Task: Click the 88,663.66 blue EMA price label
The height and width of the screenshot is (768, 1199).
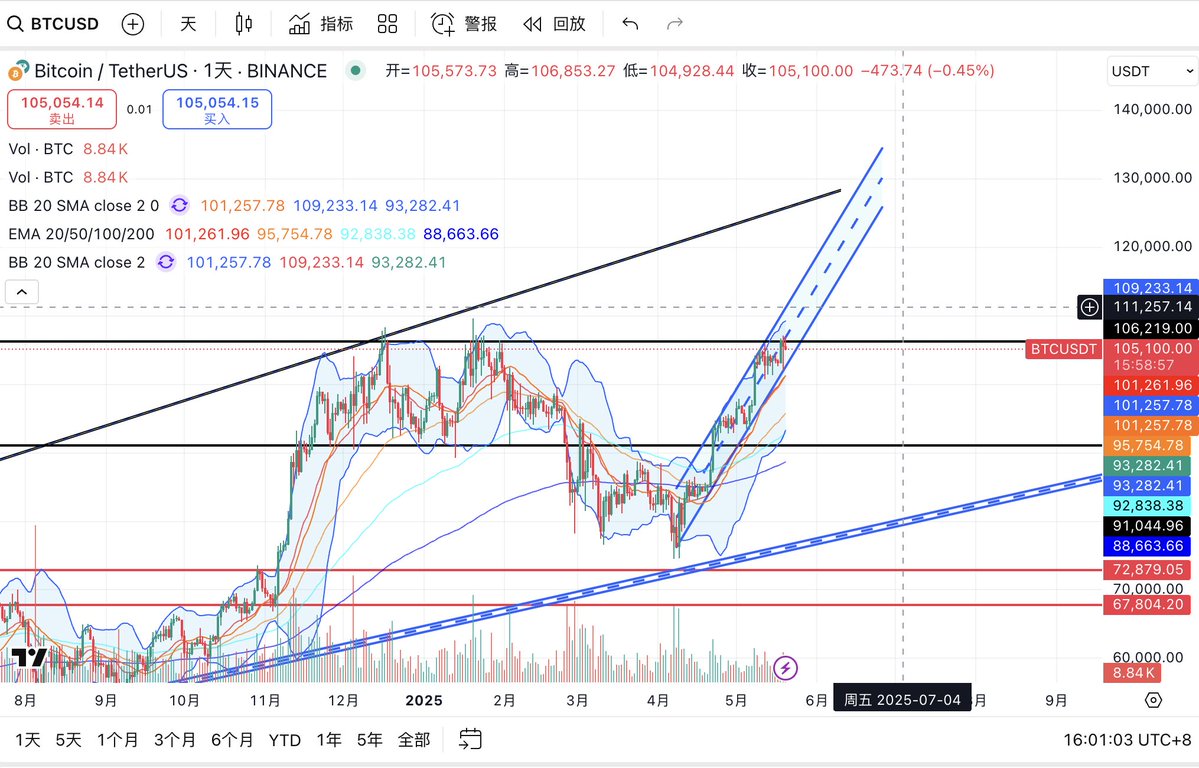Action: [1147, 545]
